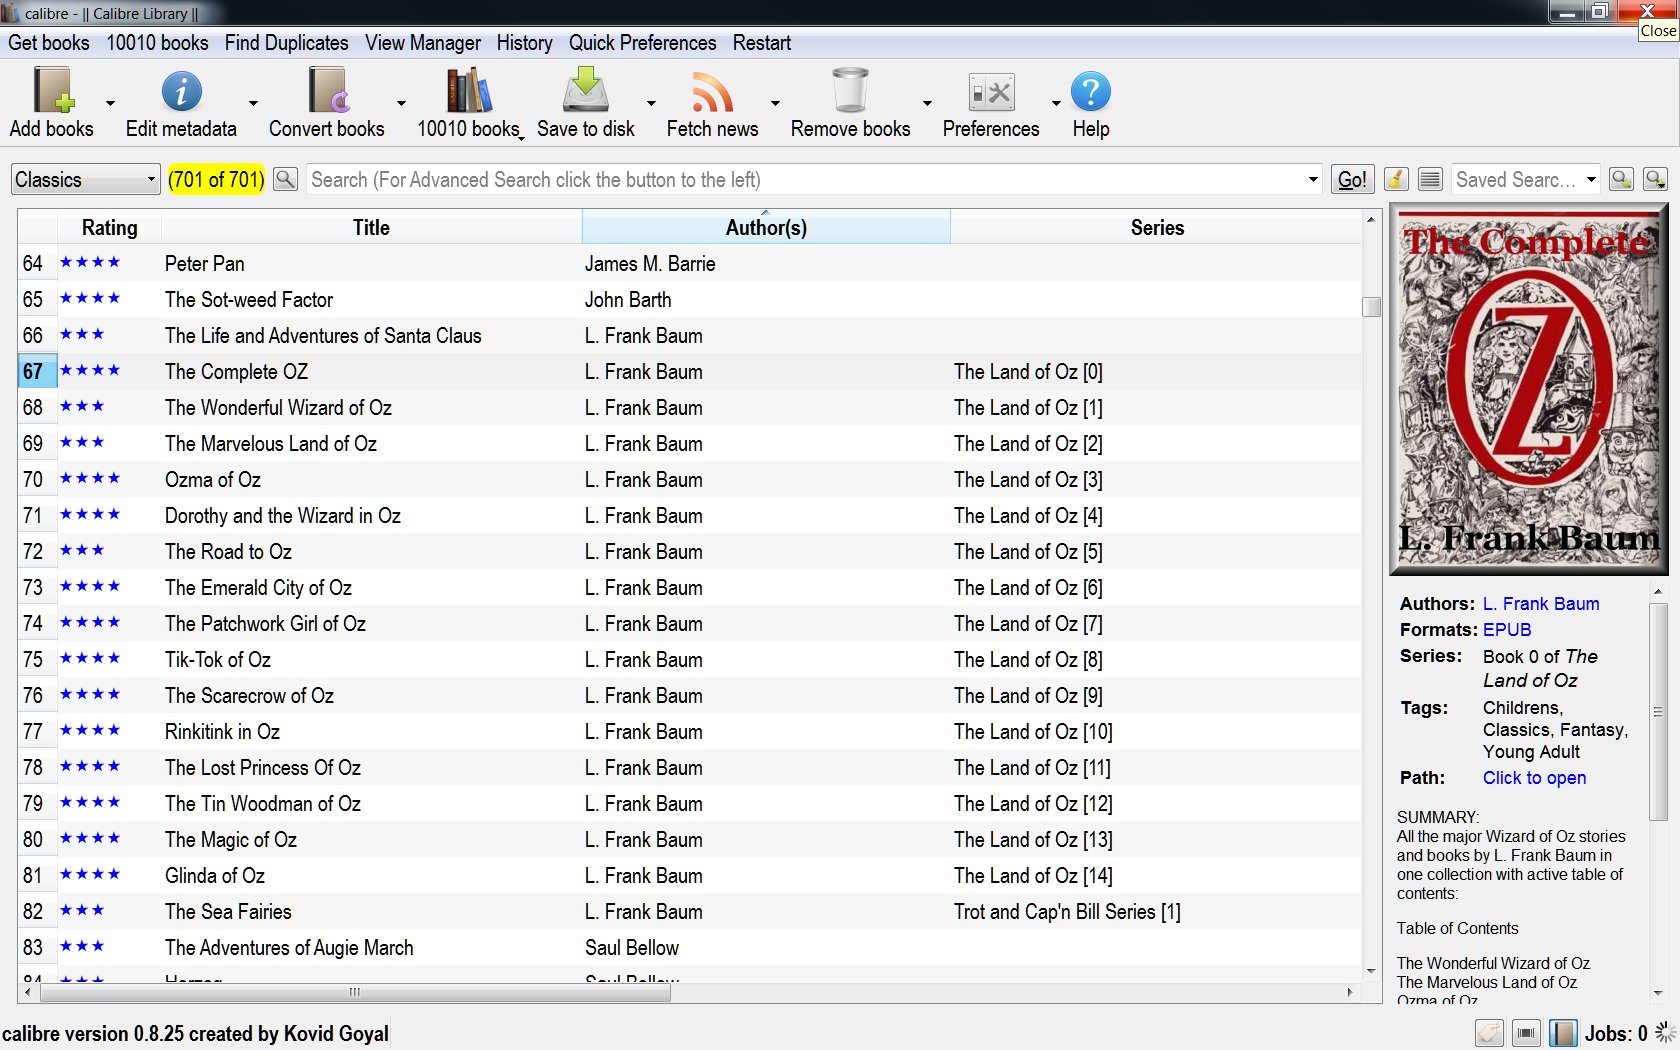The width and height of the screenshot is (1680, 1050).
Task: Click the 'Click to open' path link
Action: [x=1534, y=778]
